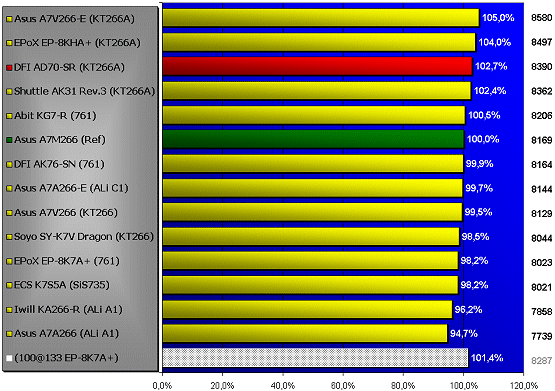Click the score value 8169

pyautogui.click(x=542, y=140)
